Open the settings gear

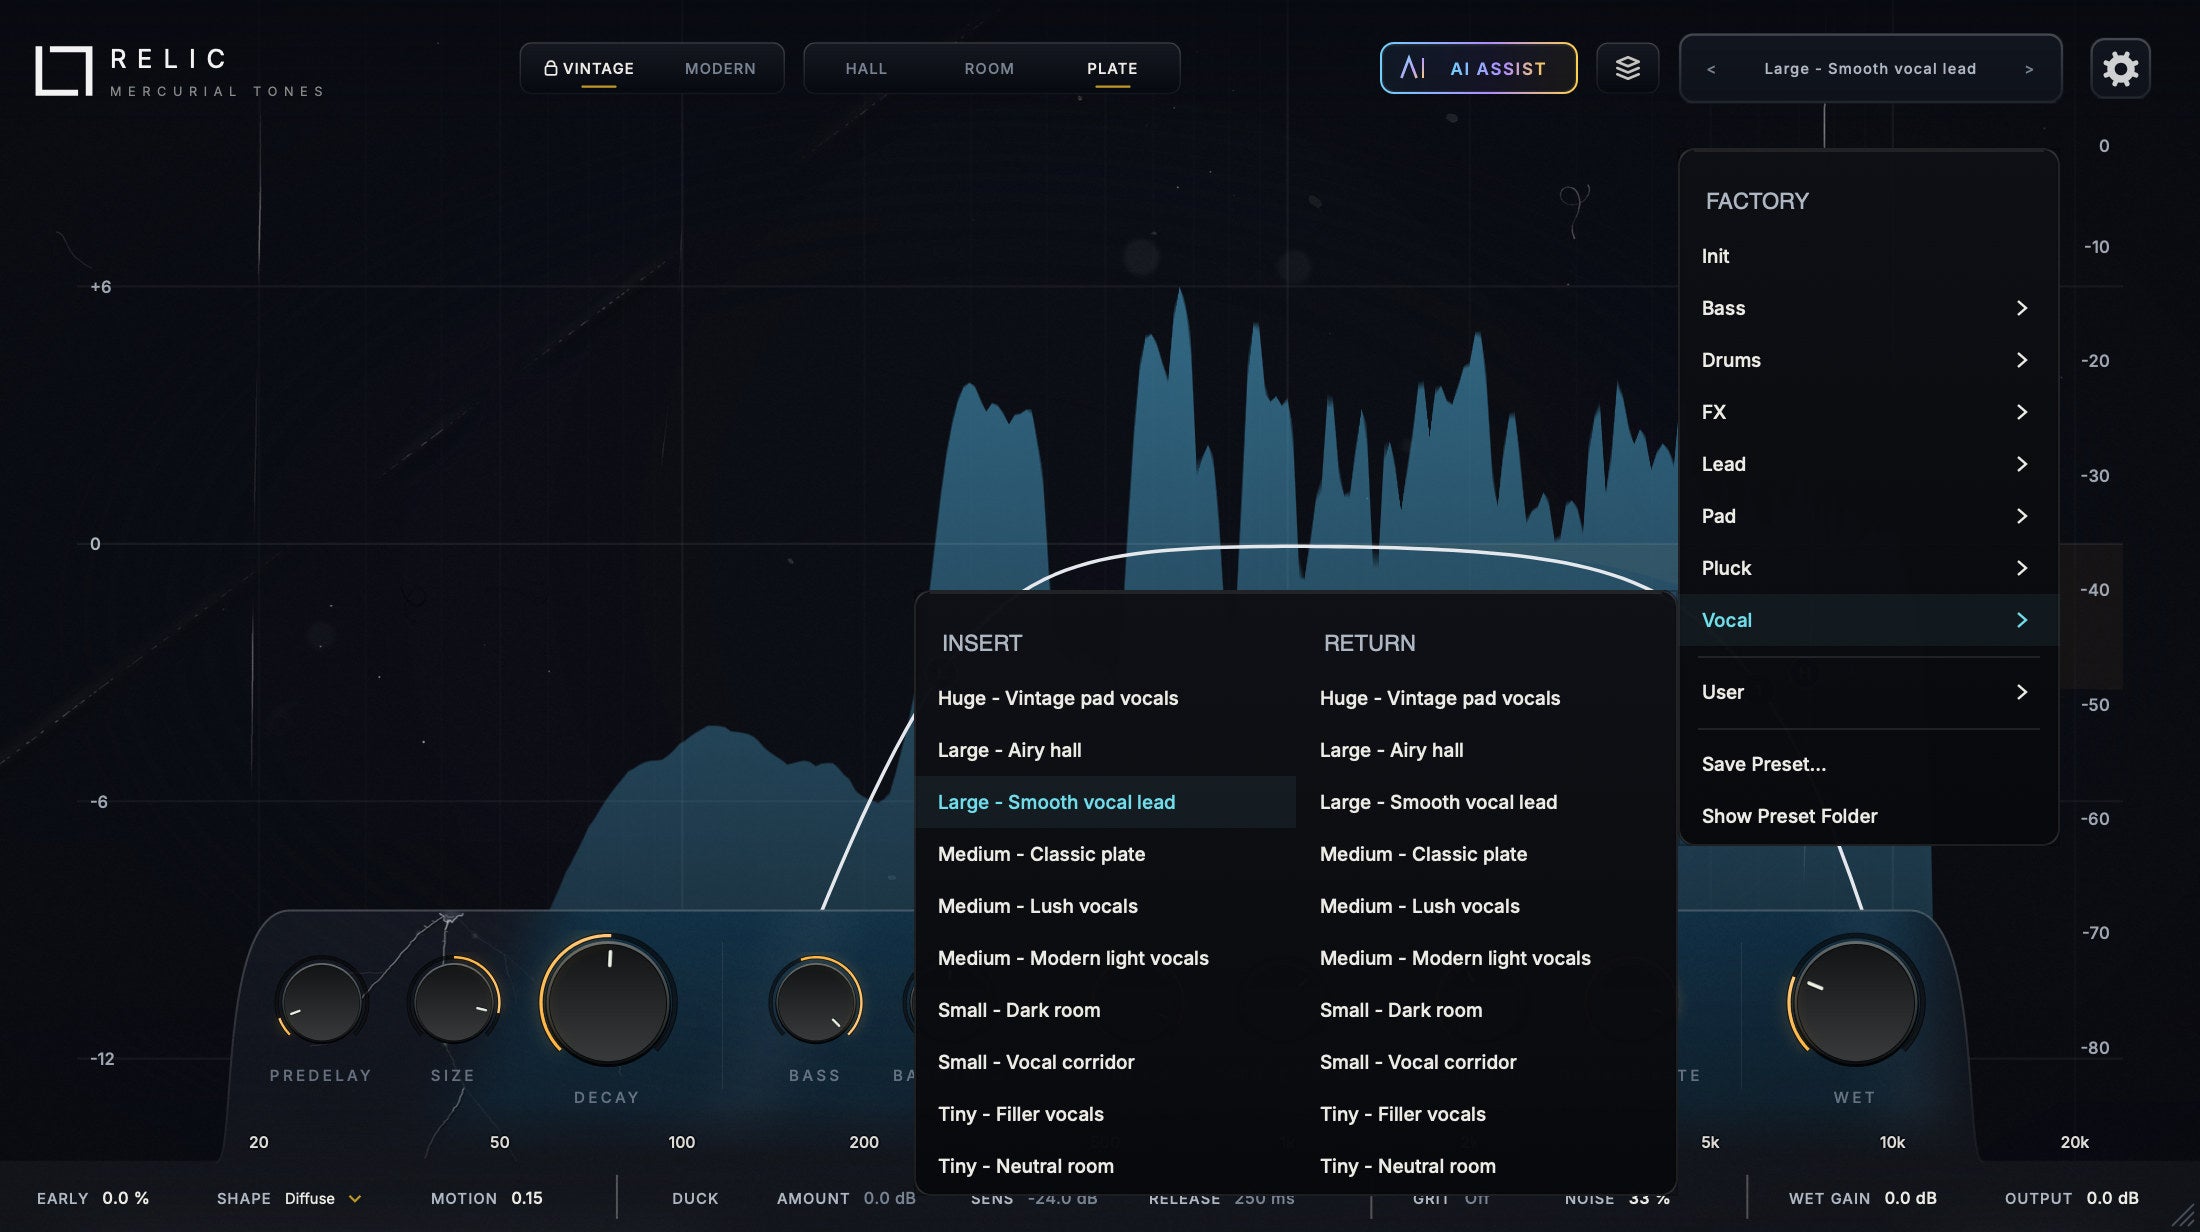2120,69
